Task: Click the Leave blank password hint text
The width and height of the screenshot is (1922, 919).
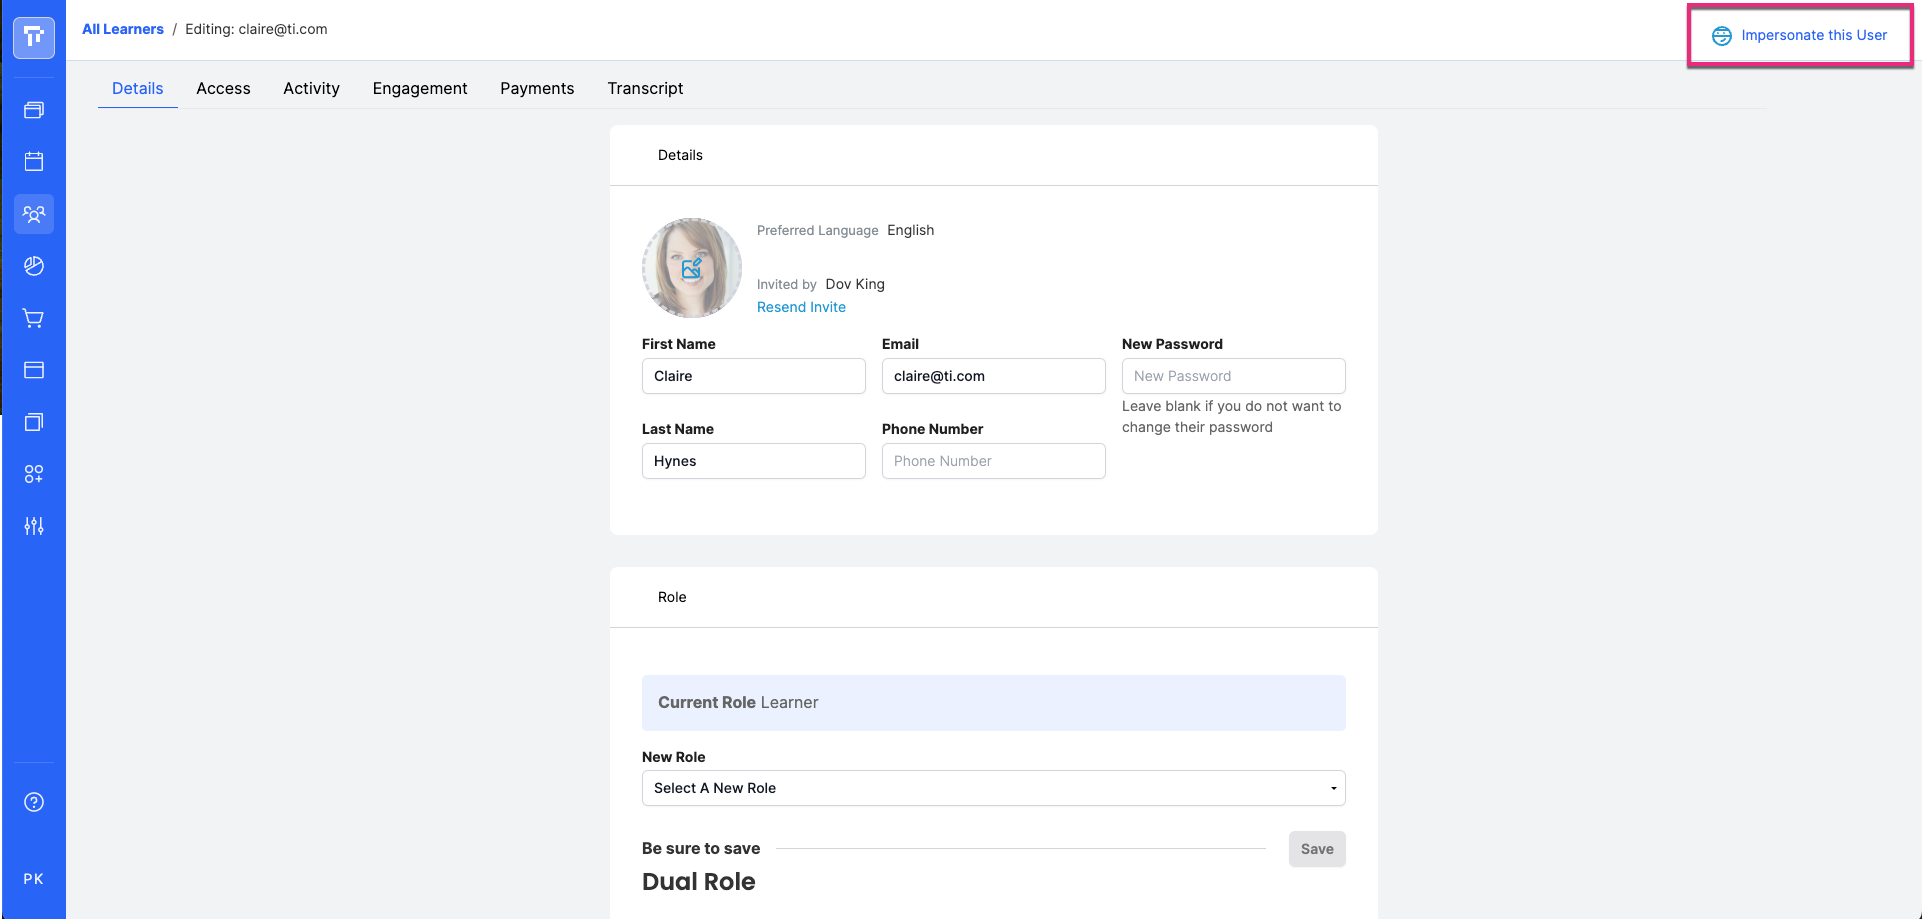Action: pyautogui.click(x=1232, y=417)
